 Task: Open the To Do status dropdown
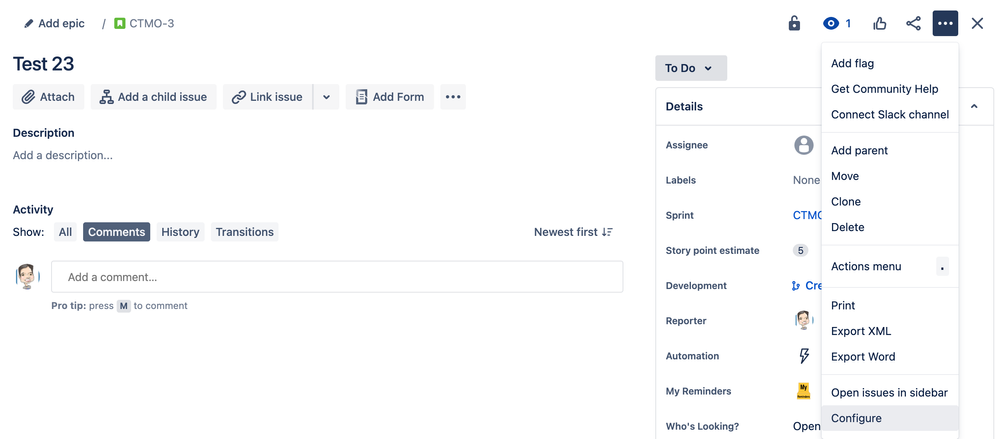click(x=691, y=68)
